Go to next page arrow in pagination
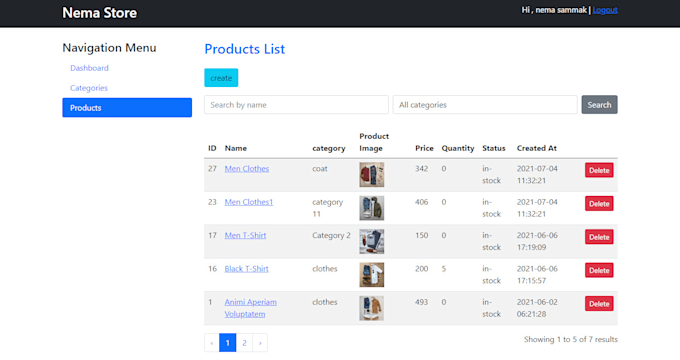Image resolution: width=680 pixels, height=360 pixels. (260, 343)
